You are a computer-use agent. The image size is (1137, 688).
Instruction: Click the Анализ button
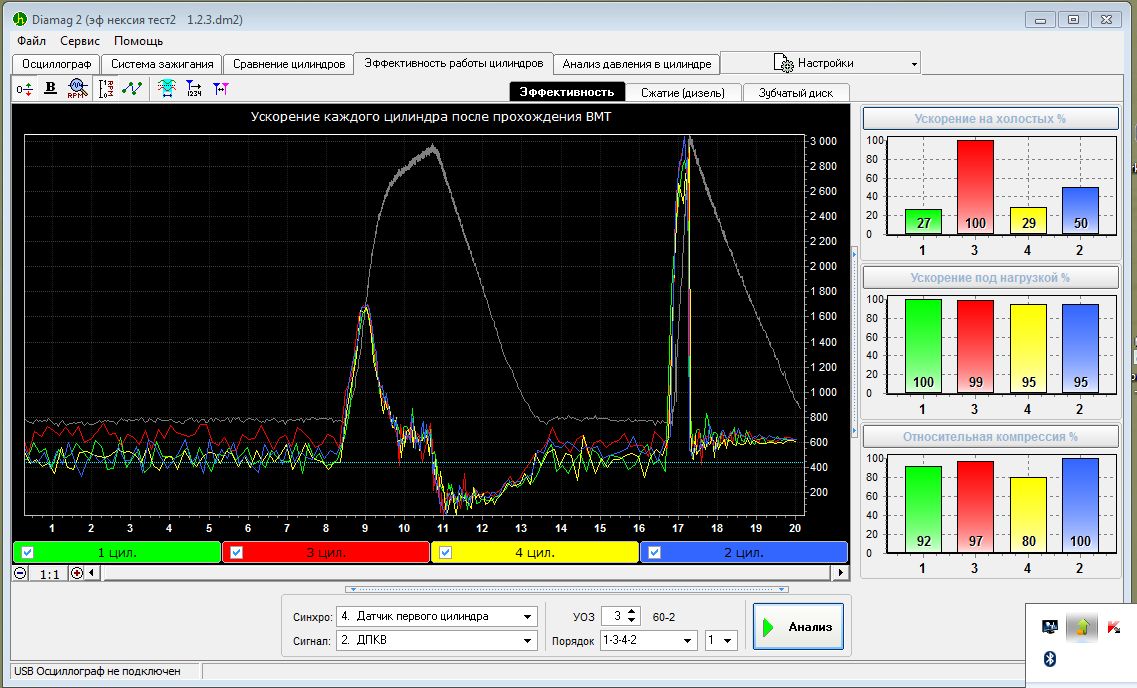click(x=798, y=626)
